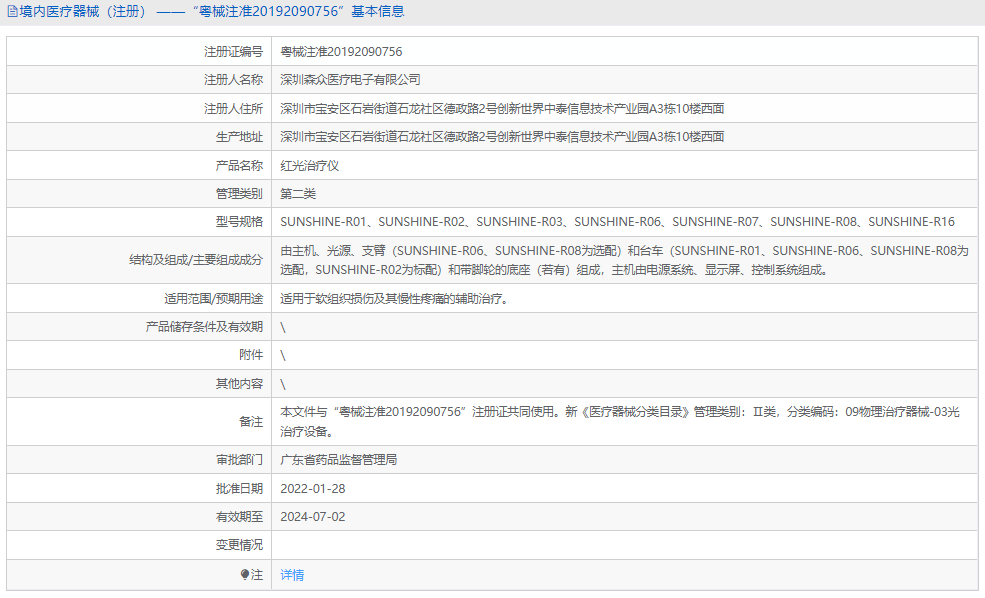Click the 注册人住所 address value
This screenshot has width=985, height=598.
[x=502, y=109]
